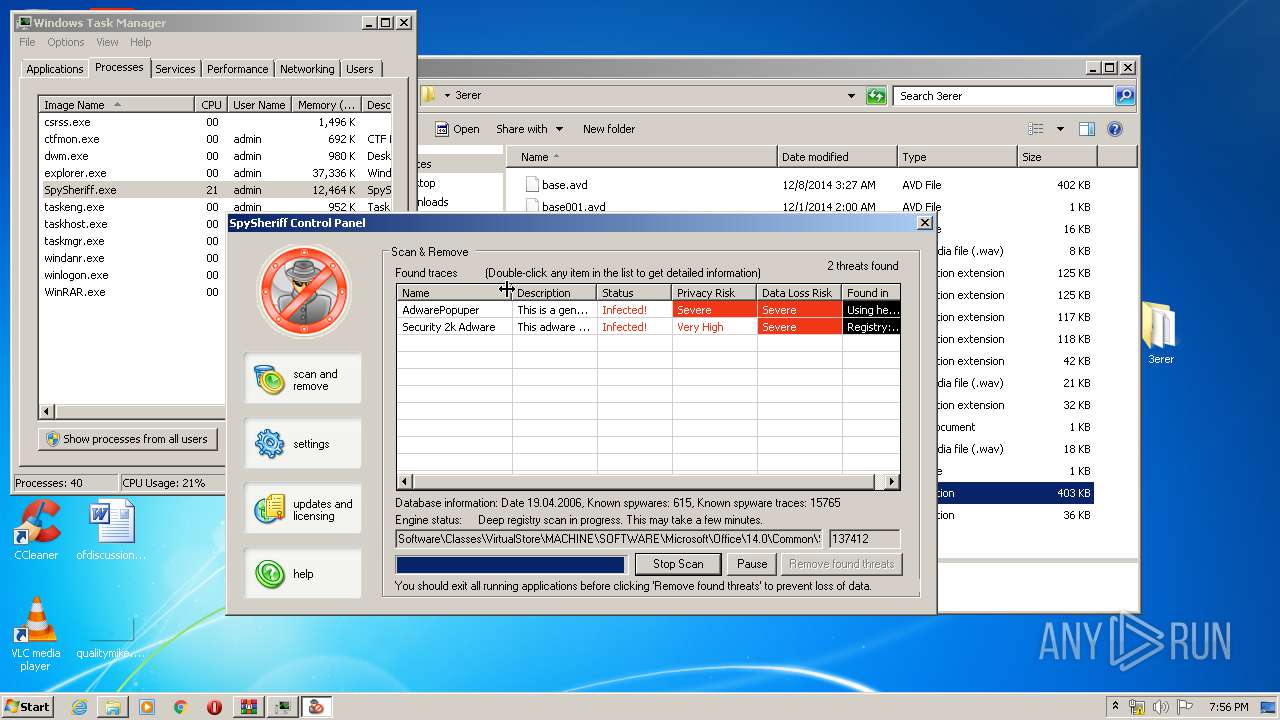This screenshot has height=720, width=1280.
Task: Switch to the Performance tab
Action: pos(237,69)
